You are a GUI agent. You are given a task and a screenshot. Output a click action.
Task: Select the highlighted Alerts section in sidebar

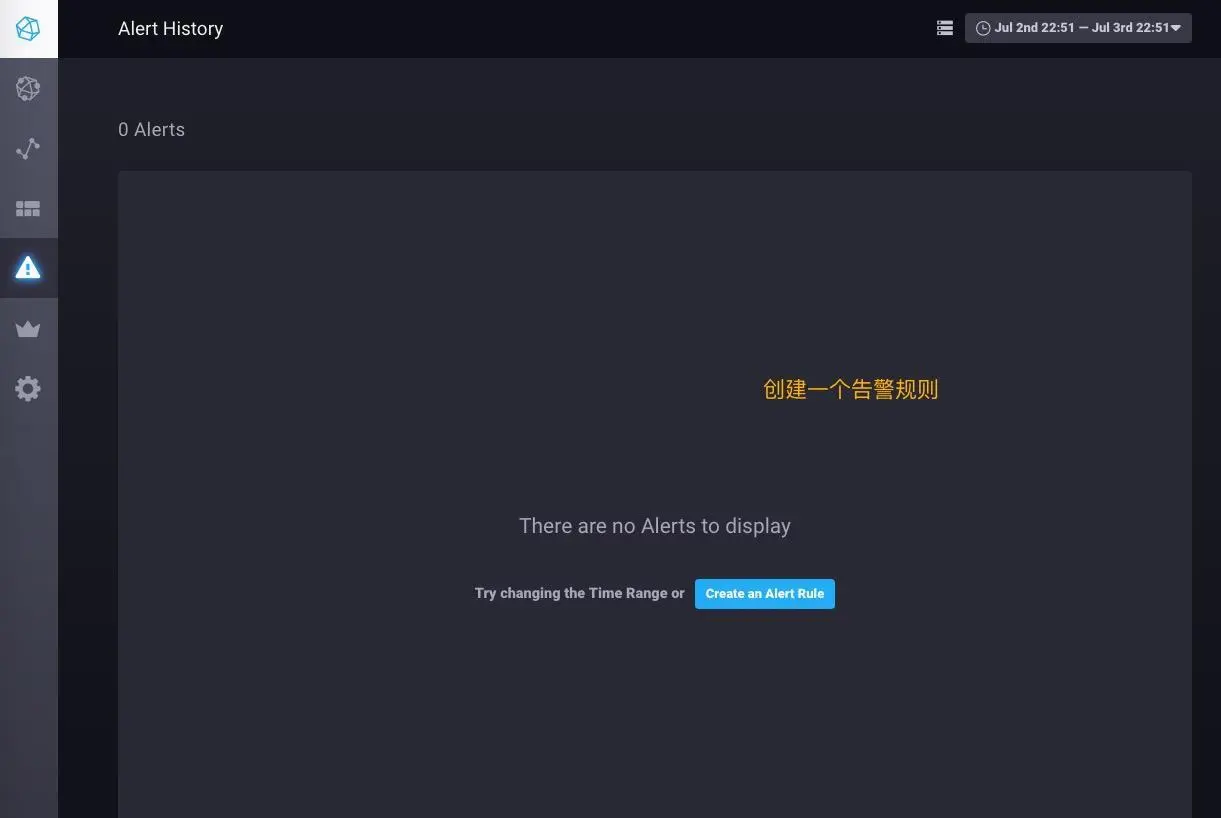tap(28, 267)
